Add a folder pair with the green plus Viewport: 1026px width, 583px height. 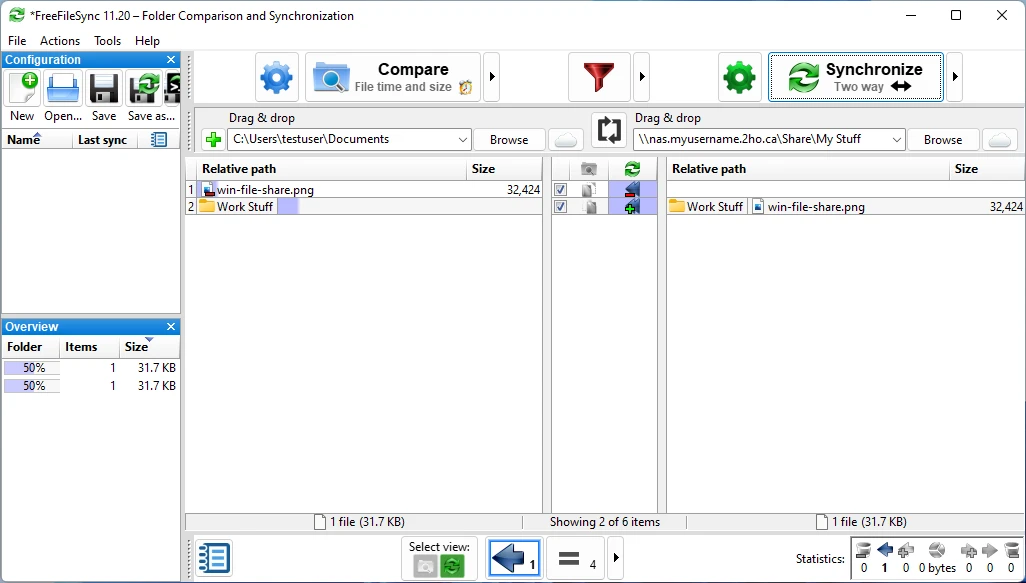coord(213,139)
